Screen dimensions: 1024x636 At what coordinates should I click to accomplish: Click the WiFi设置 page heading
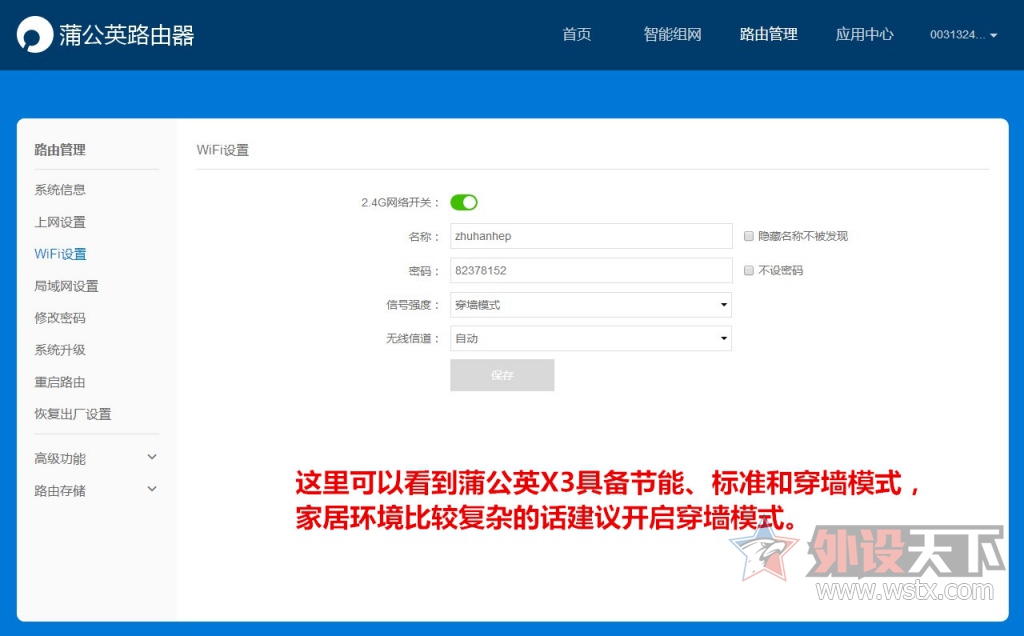(x=223, y=150)
